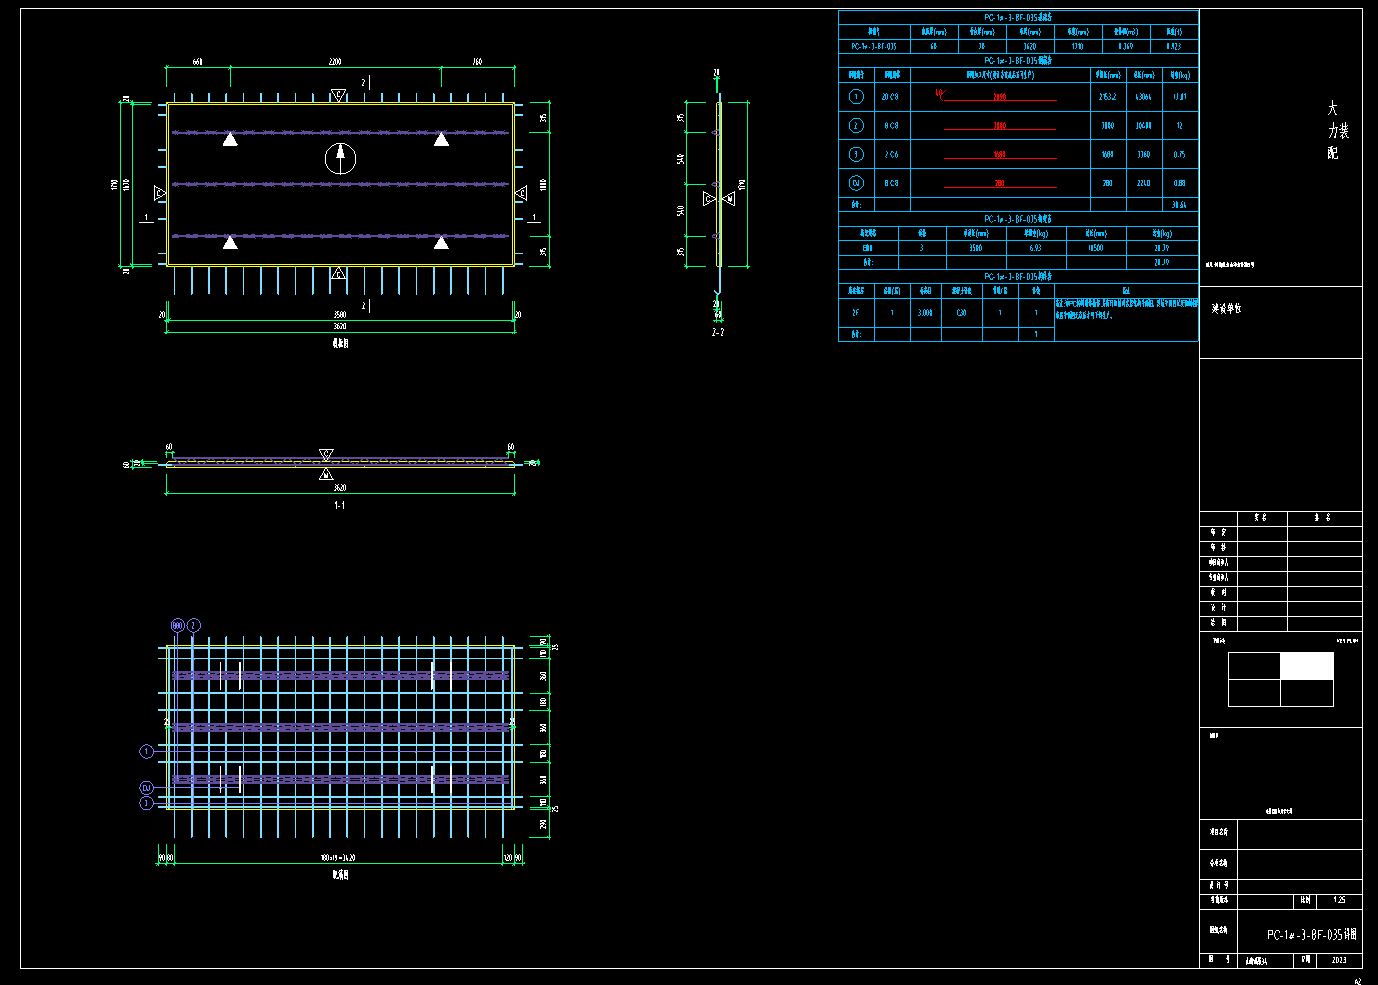Click the red bar length in rebar row 3
The width and height of the screenshot is (1378, 985).
[1000, 155]
